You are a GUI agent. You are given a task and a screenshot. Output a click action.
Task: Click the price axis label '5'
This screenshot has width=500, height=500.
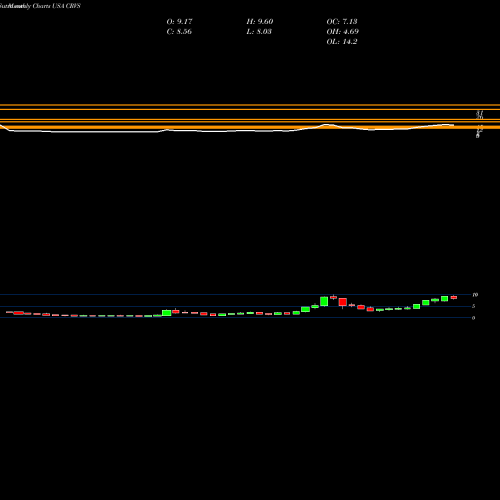474,306
